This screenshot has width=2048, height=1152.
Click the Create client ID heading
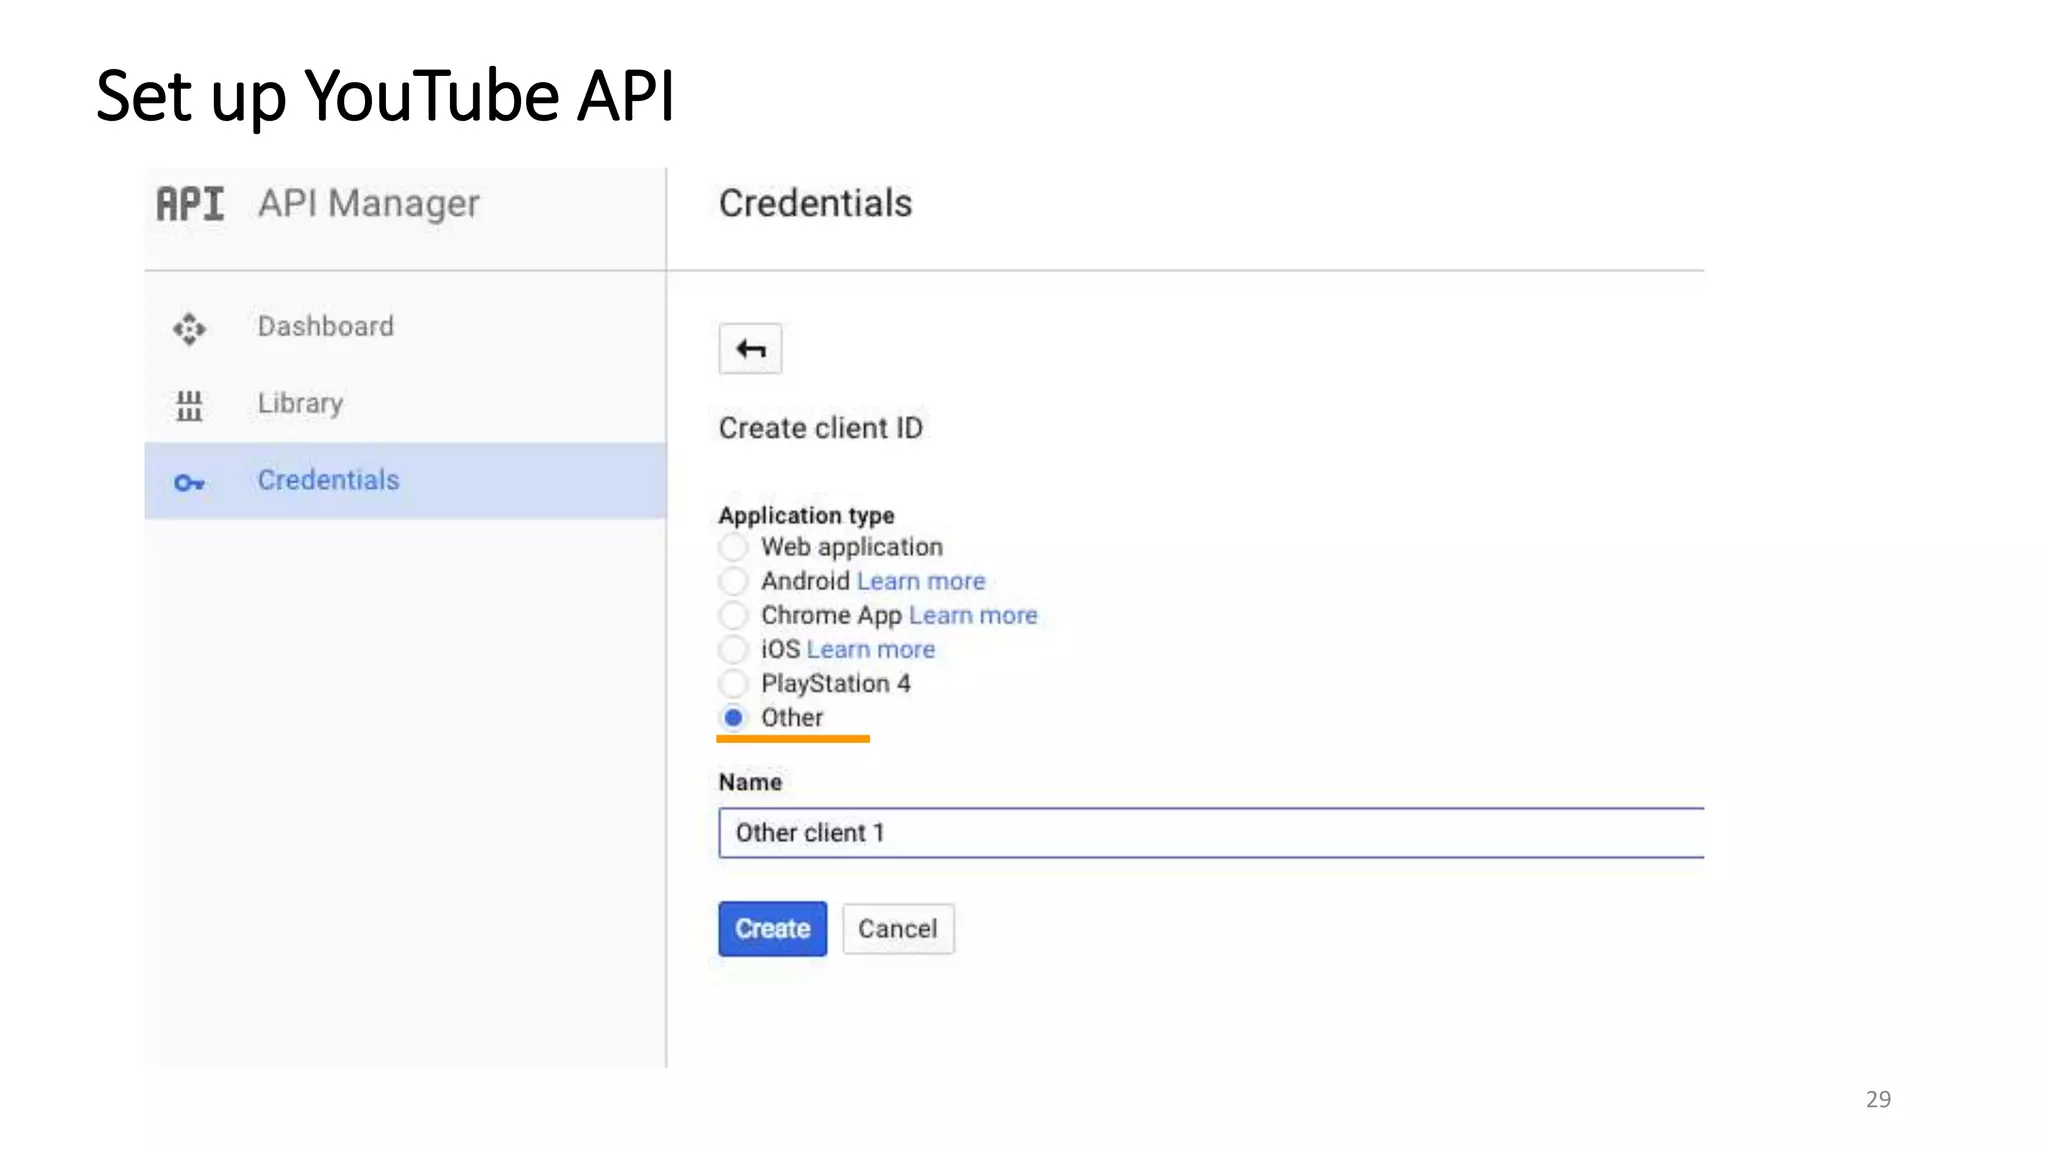click(x=820, y=428)
